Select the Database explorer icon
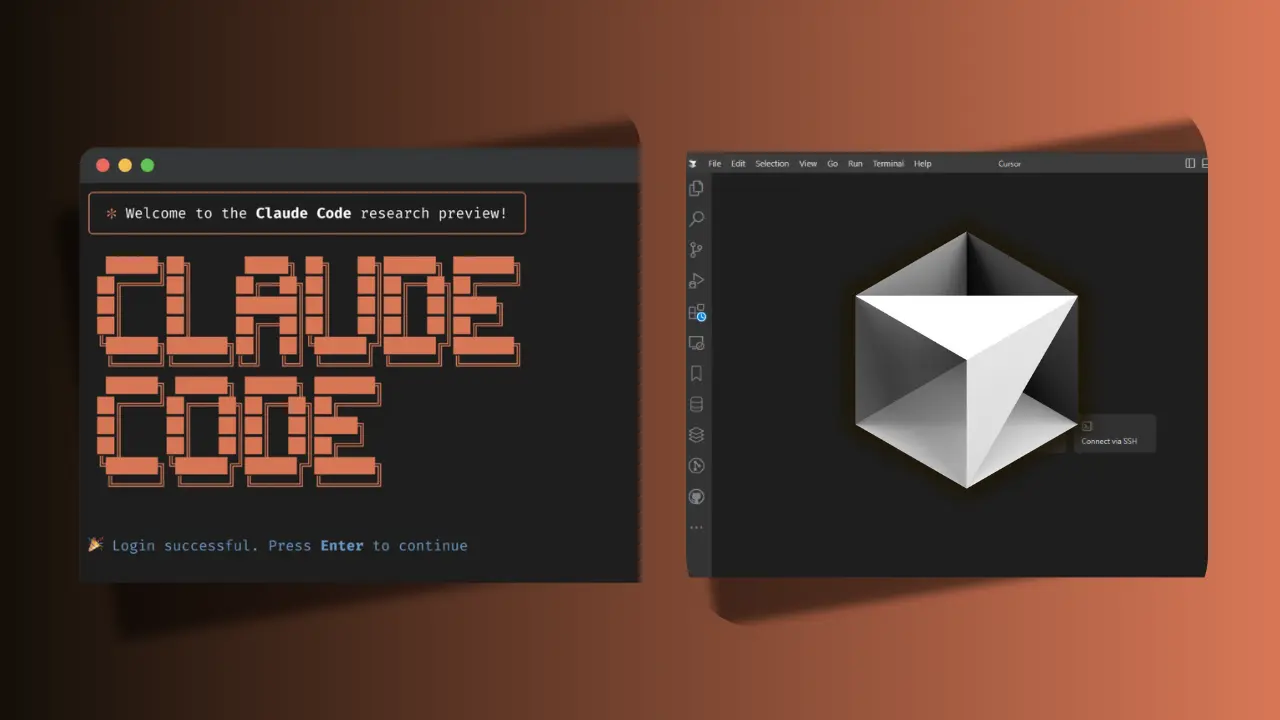 pos(697,403)
